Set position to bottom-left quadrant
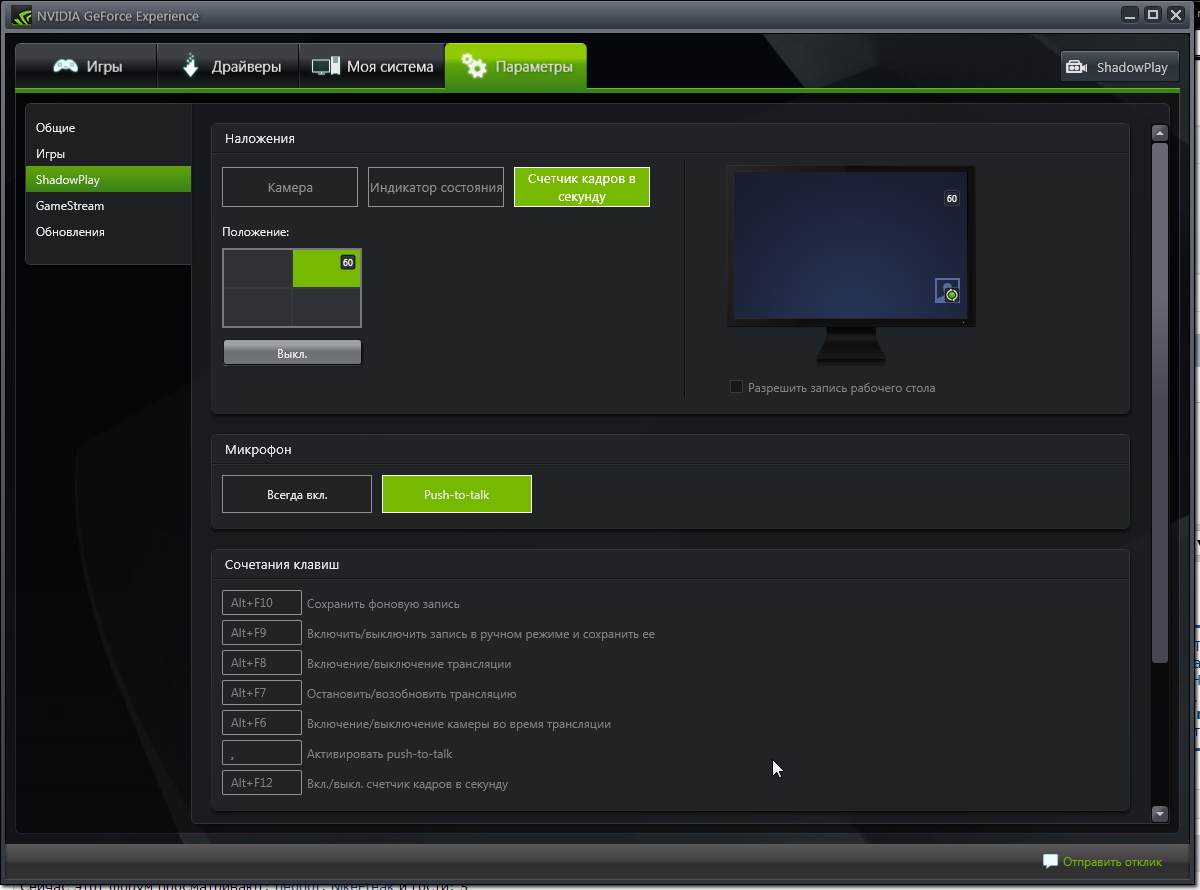1200x890 pixels. (257, 307)
